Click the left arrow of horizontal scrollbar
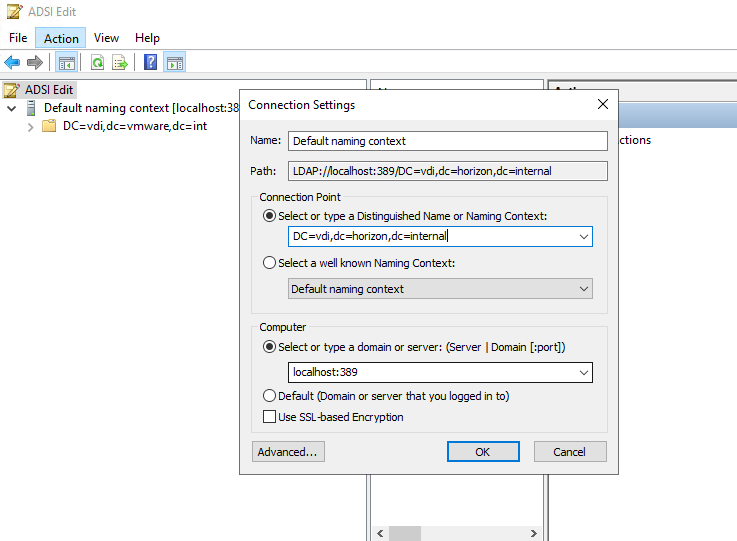This screenshot has width=737, height=541. (x=380, y=533)
